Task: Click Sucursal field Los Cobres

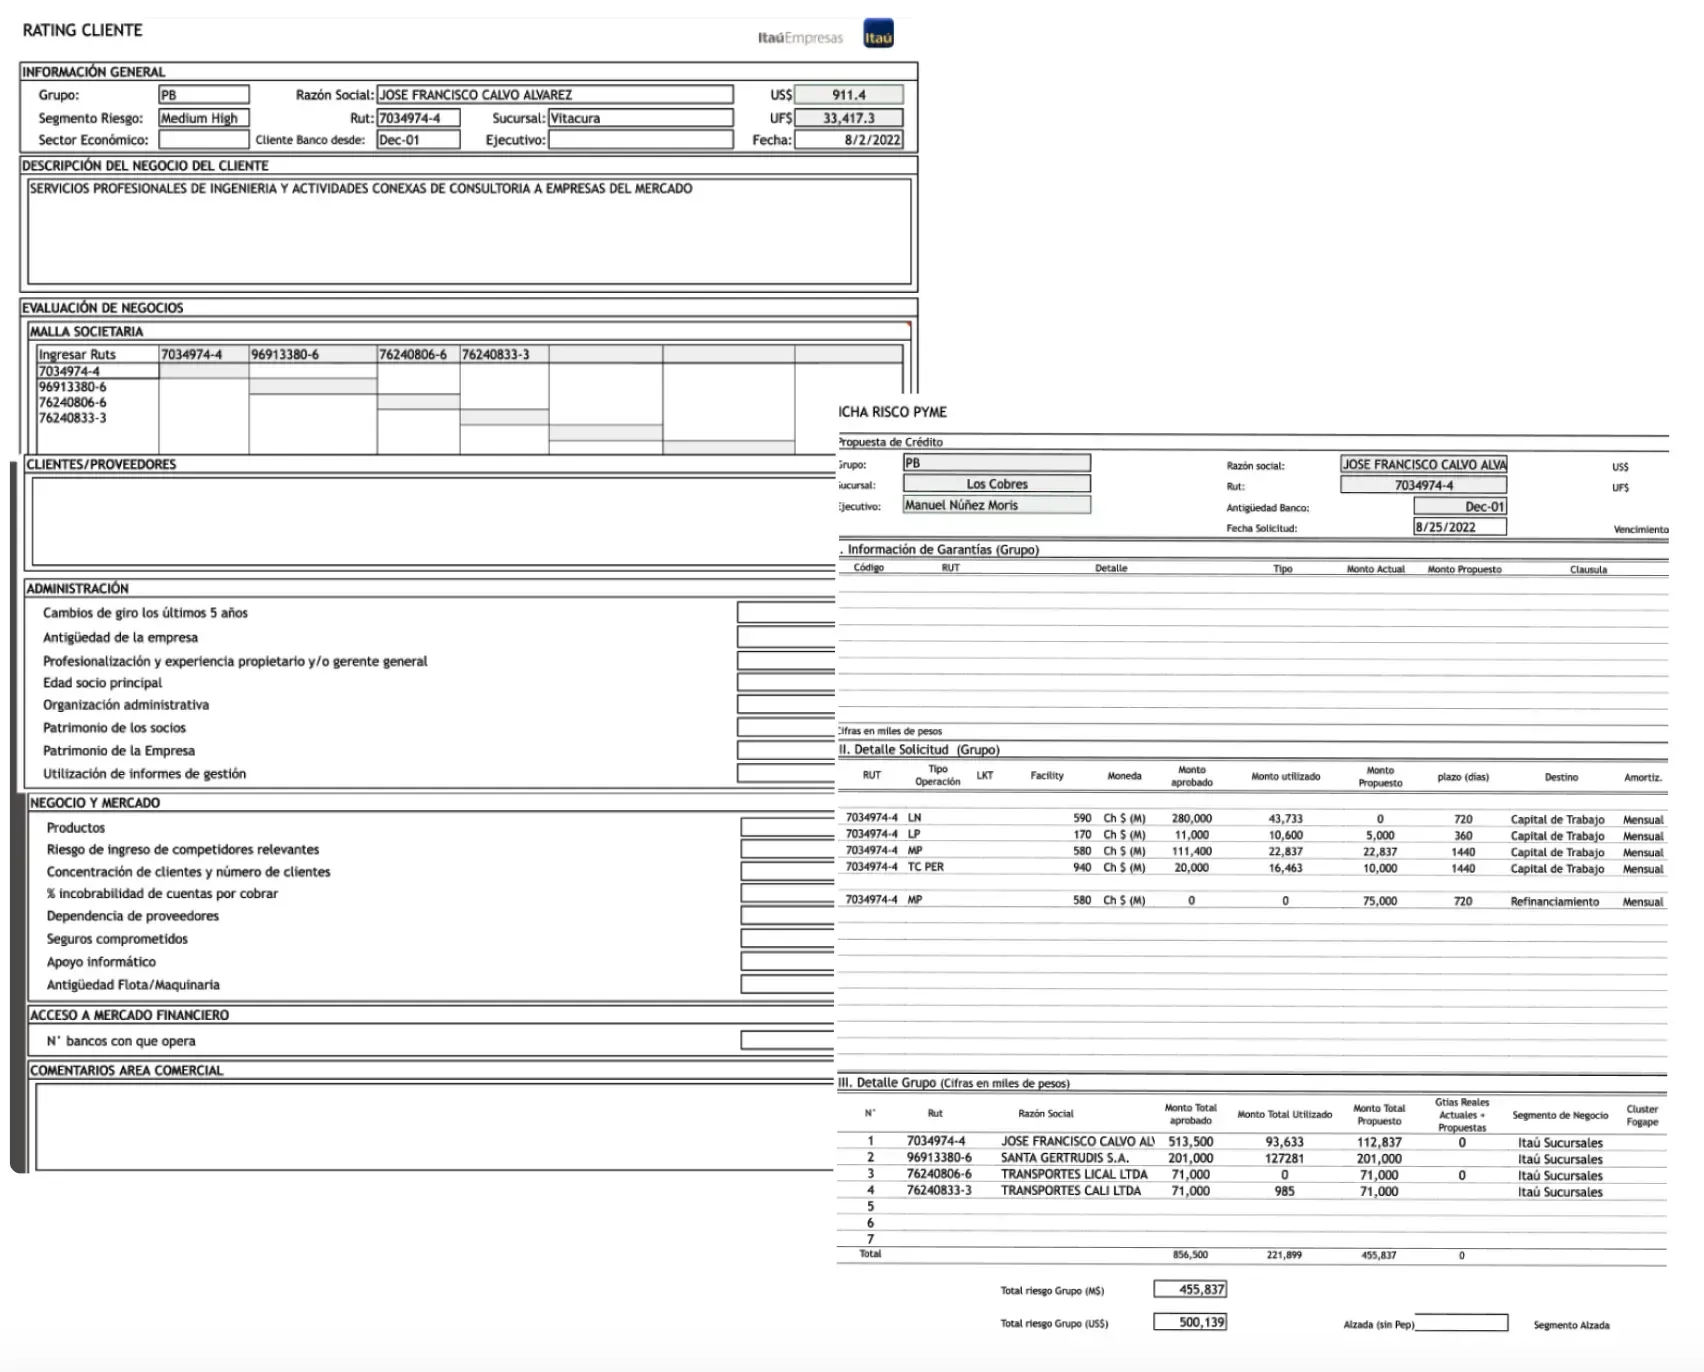Action: (997, 484)
